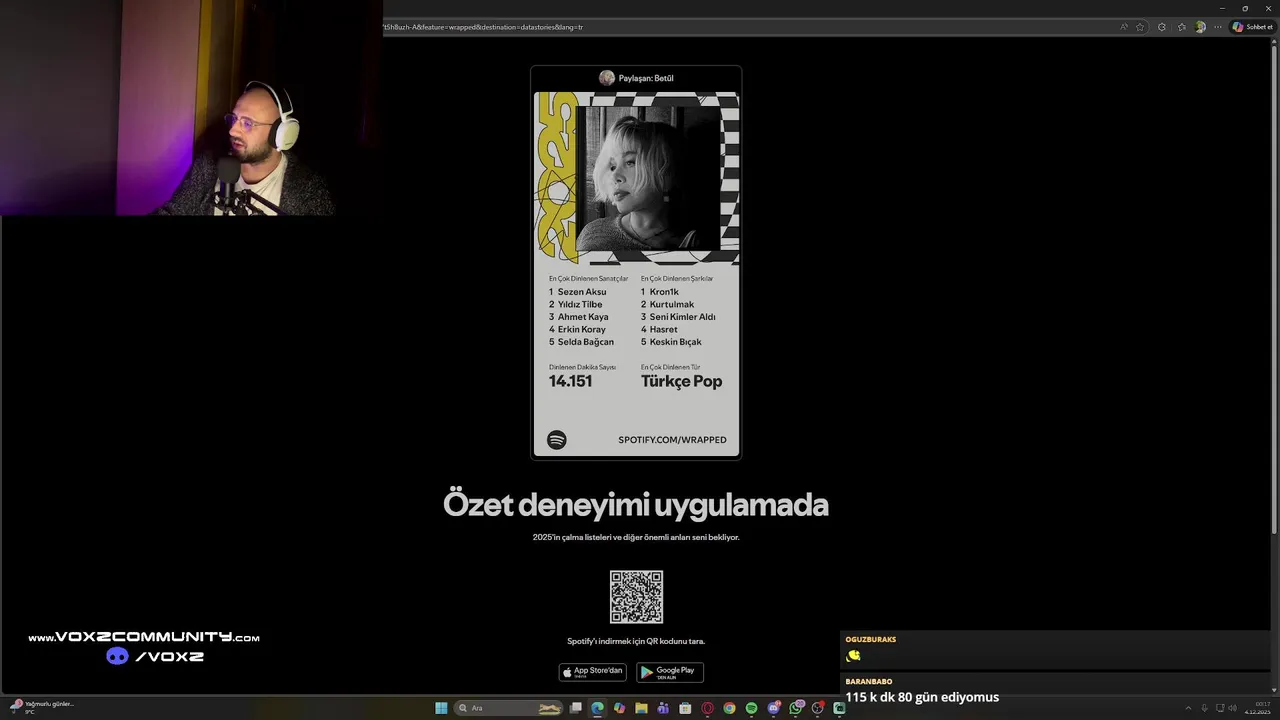Screen dimensions: 1280x720
Task: Open the browser profile avatar
Action: 1200,27
